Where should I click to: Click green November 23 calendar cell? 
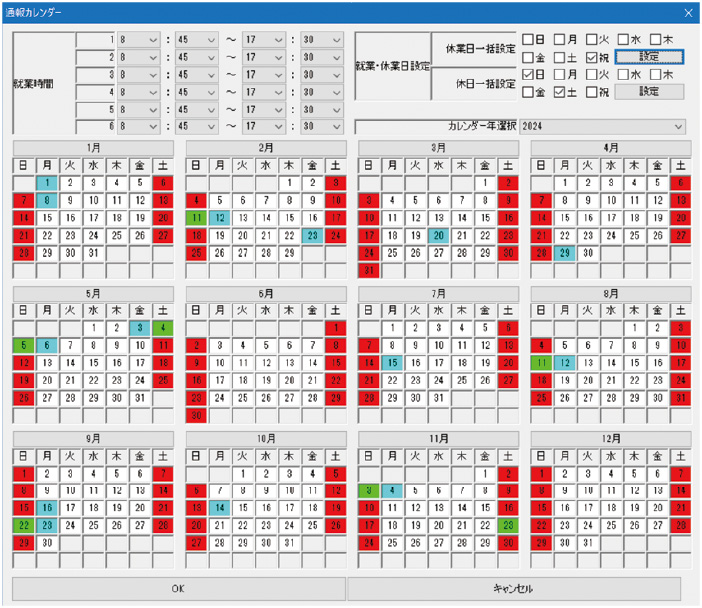click(x=507, y=523)
